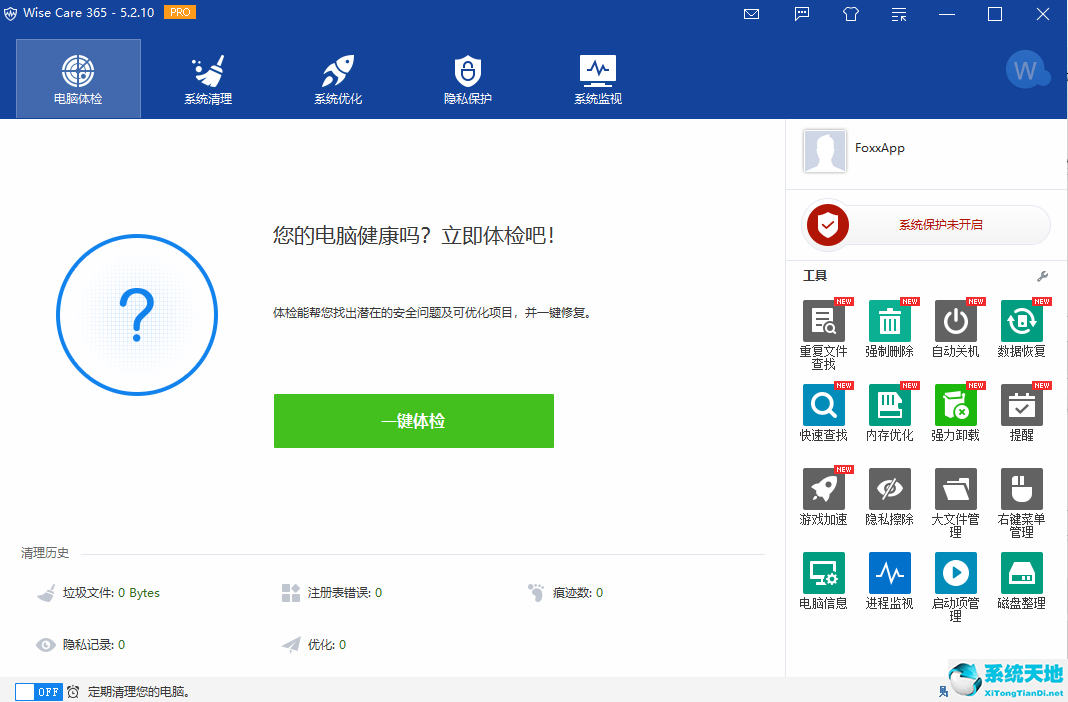Click the shirt skin icon in title bar

(x=851, y=14)
